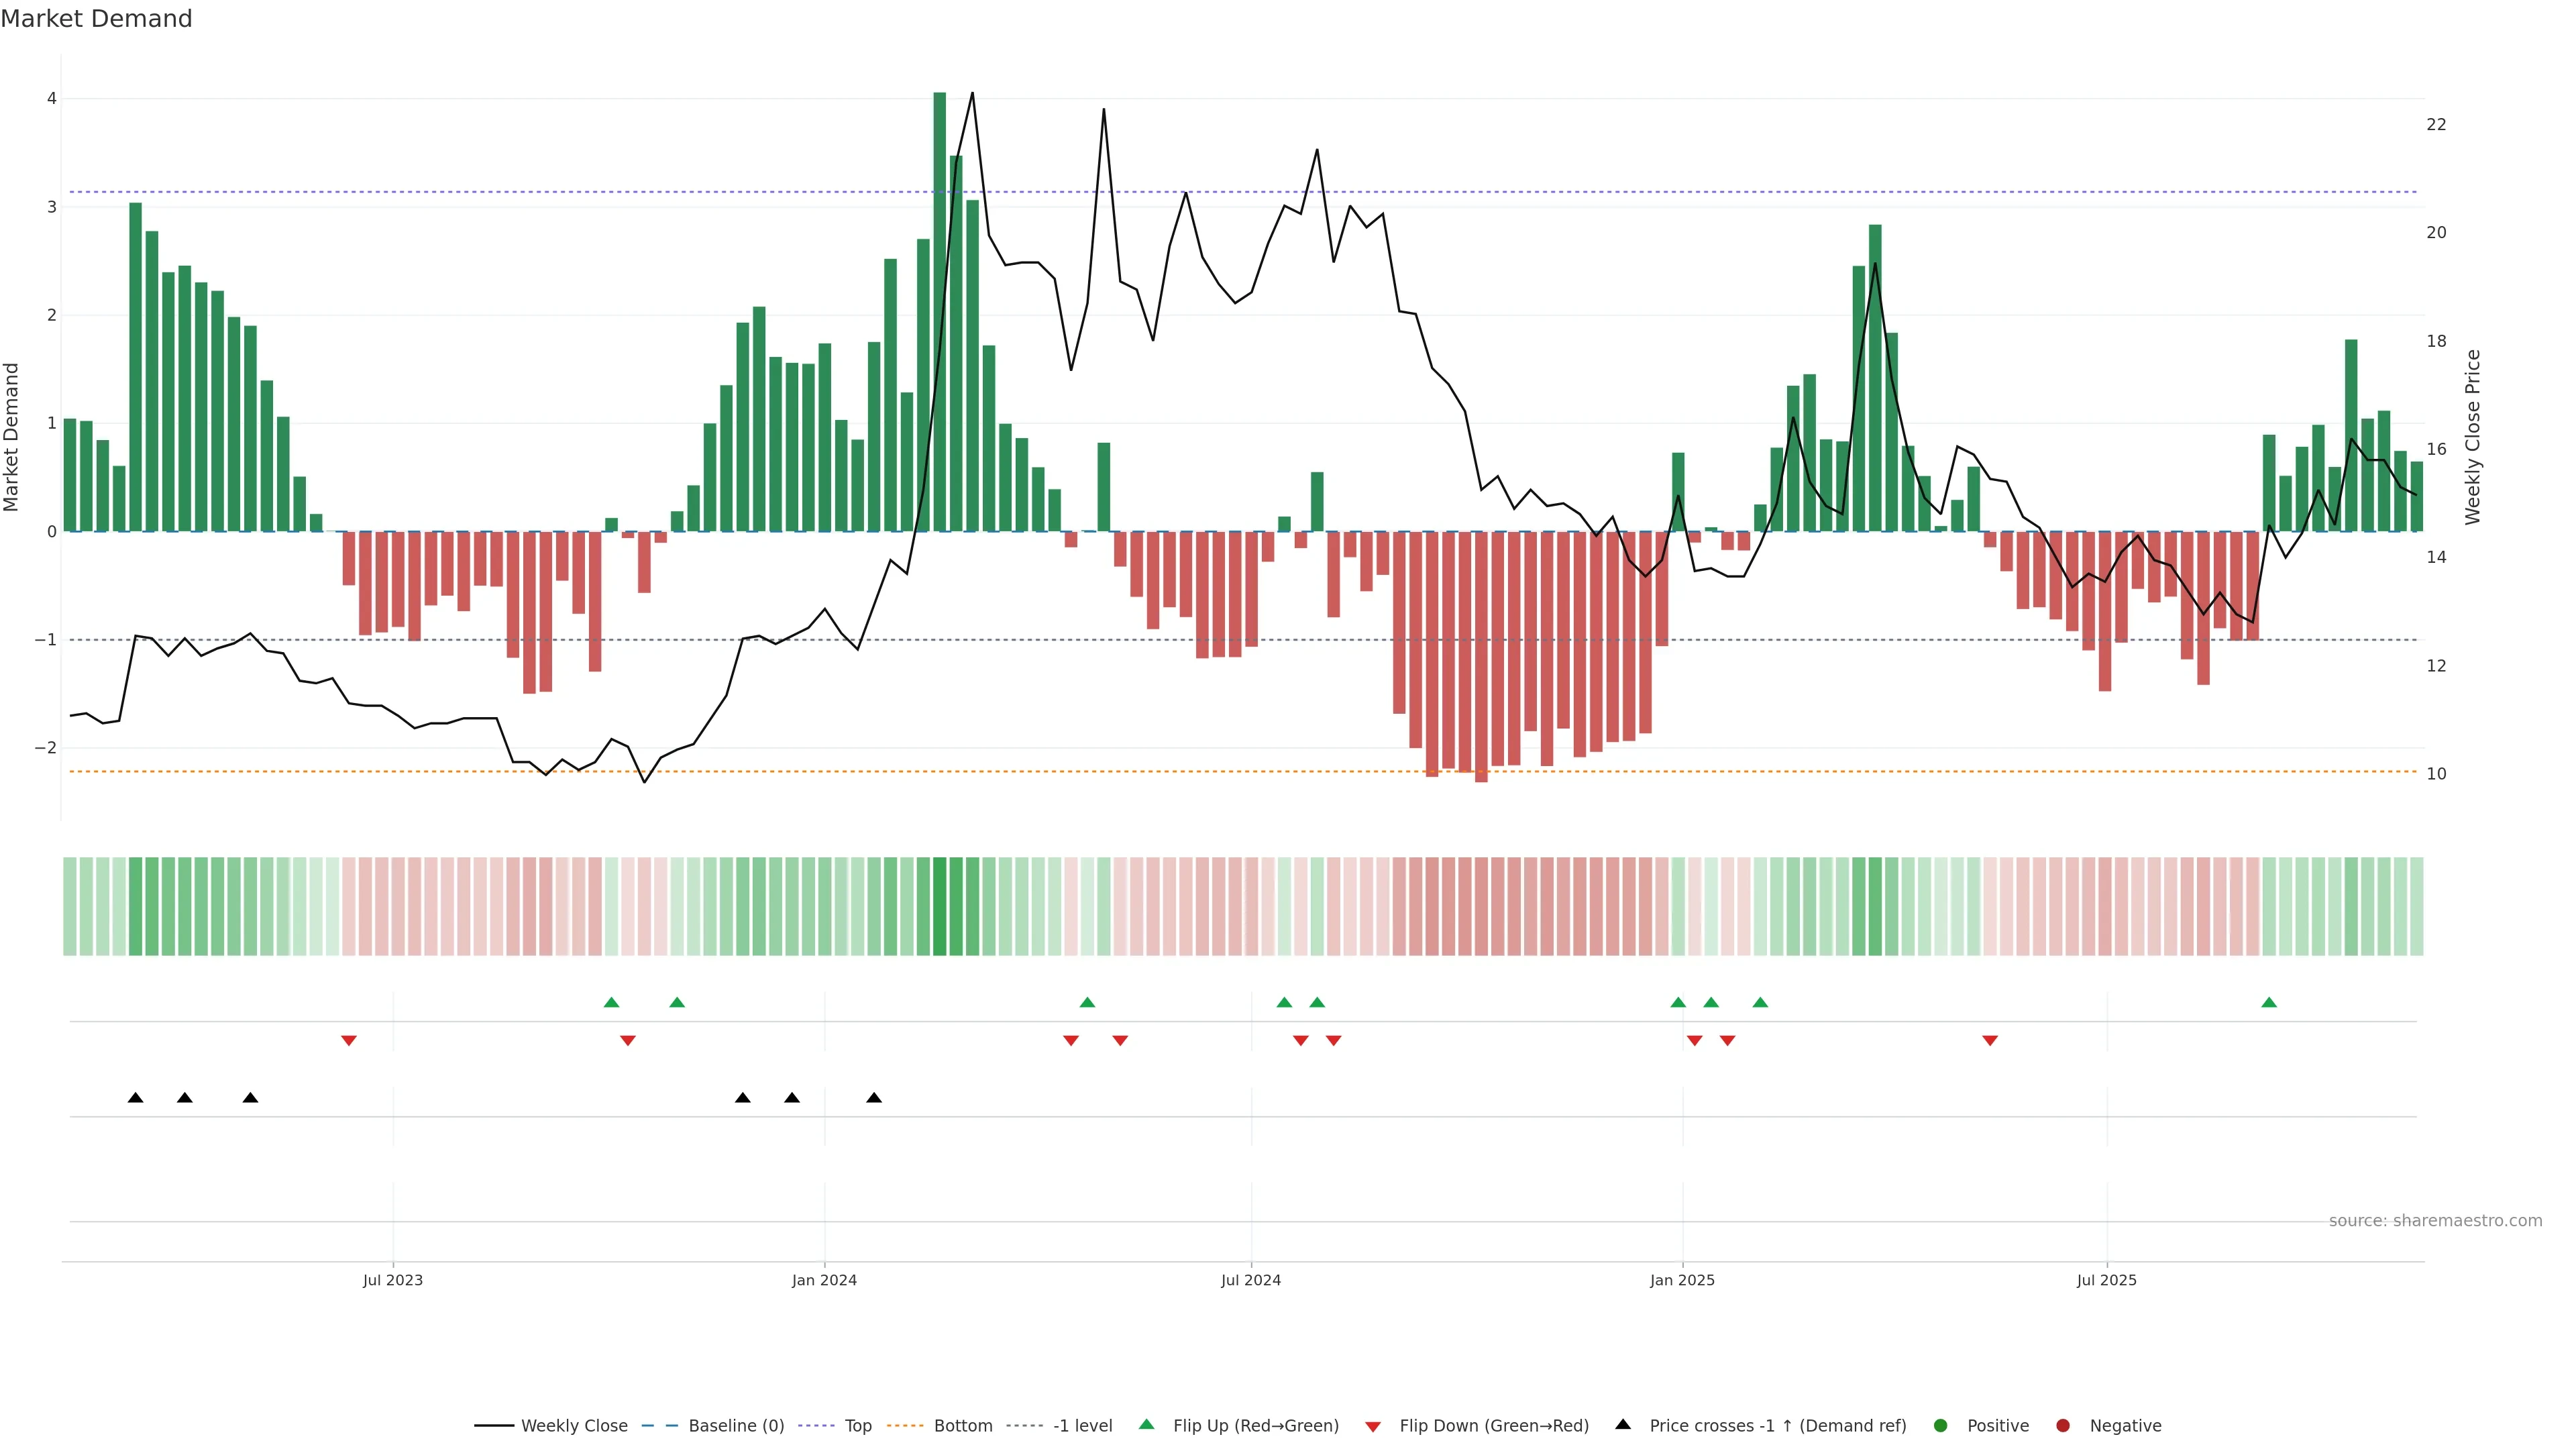2576x1449 pixels.
Task: Click the Jan 2024 x-axis label
Action: tap(824, 1280)
